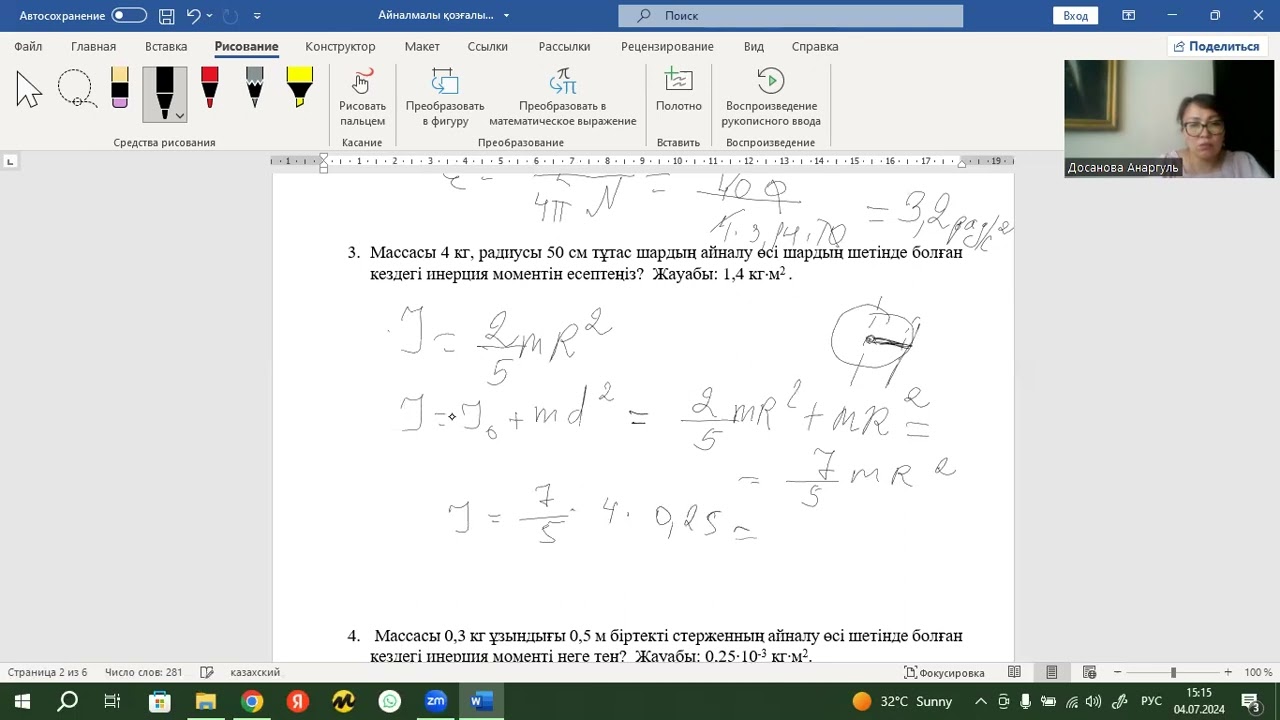Select the yellow highlighter
This screenshot has height=720, width=1280.
pyautogui.click(x=299, y=88)
